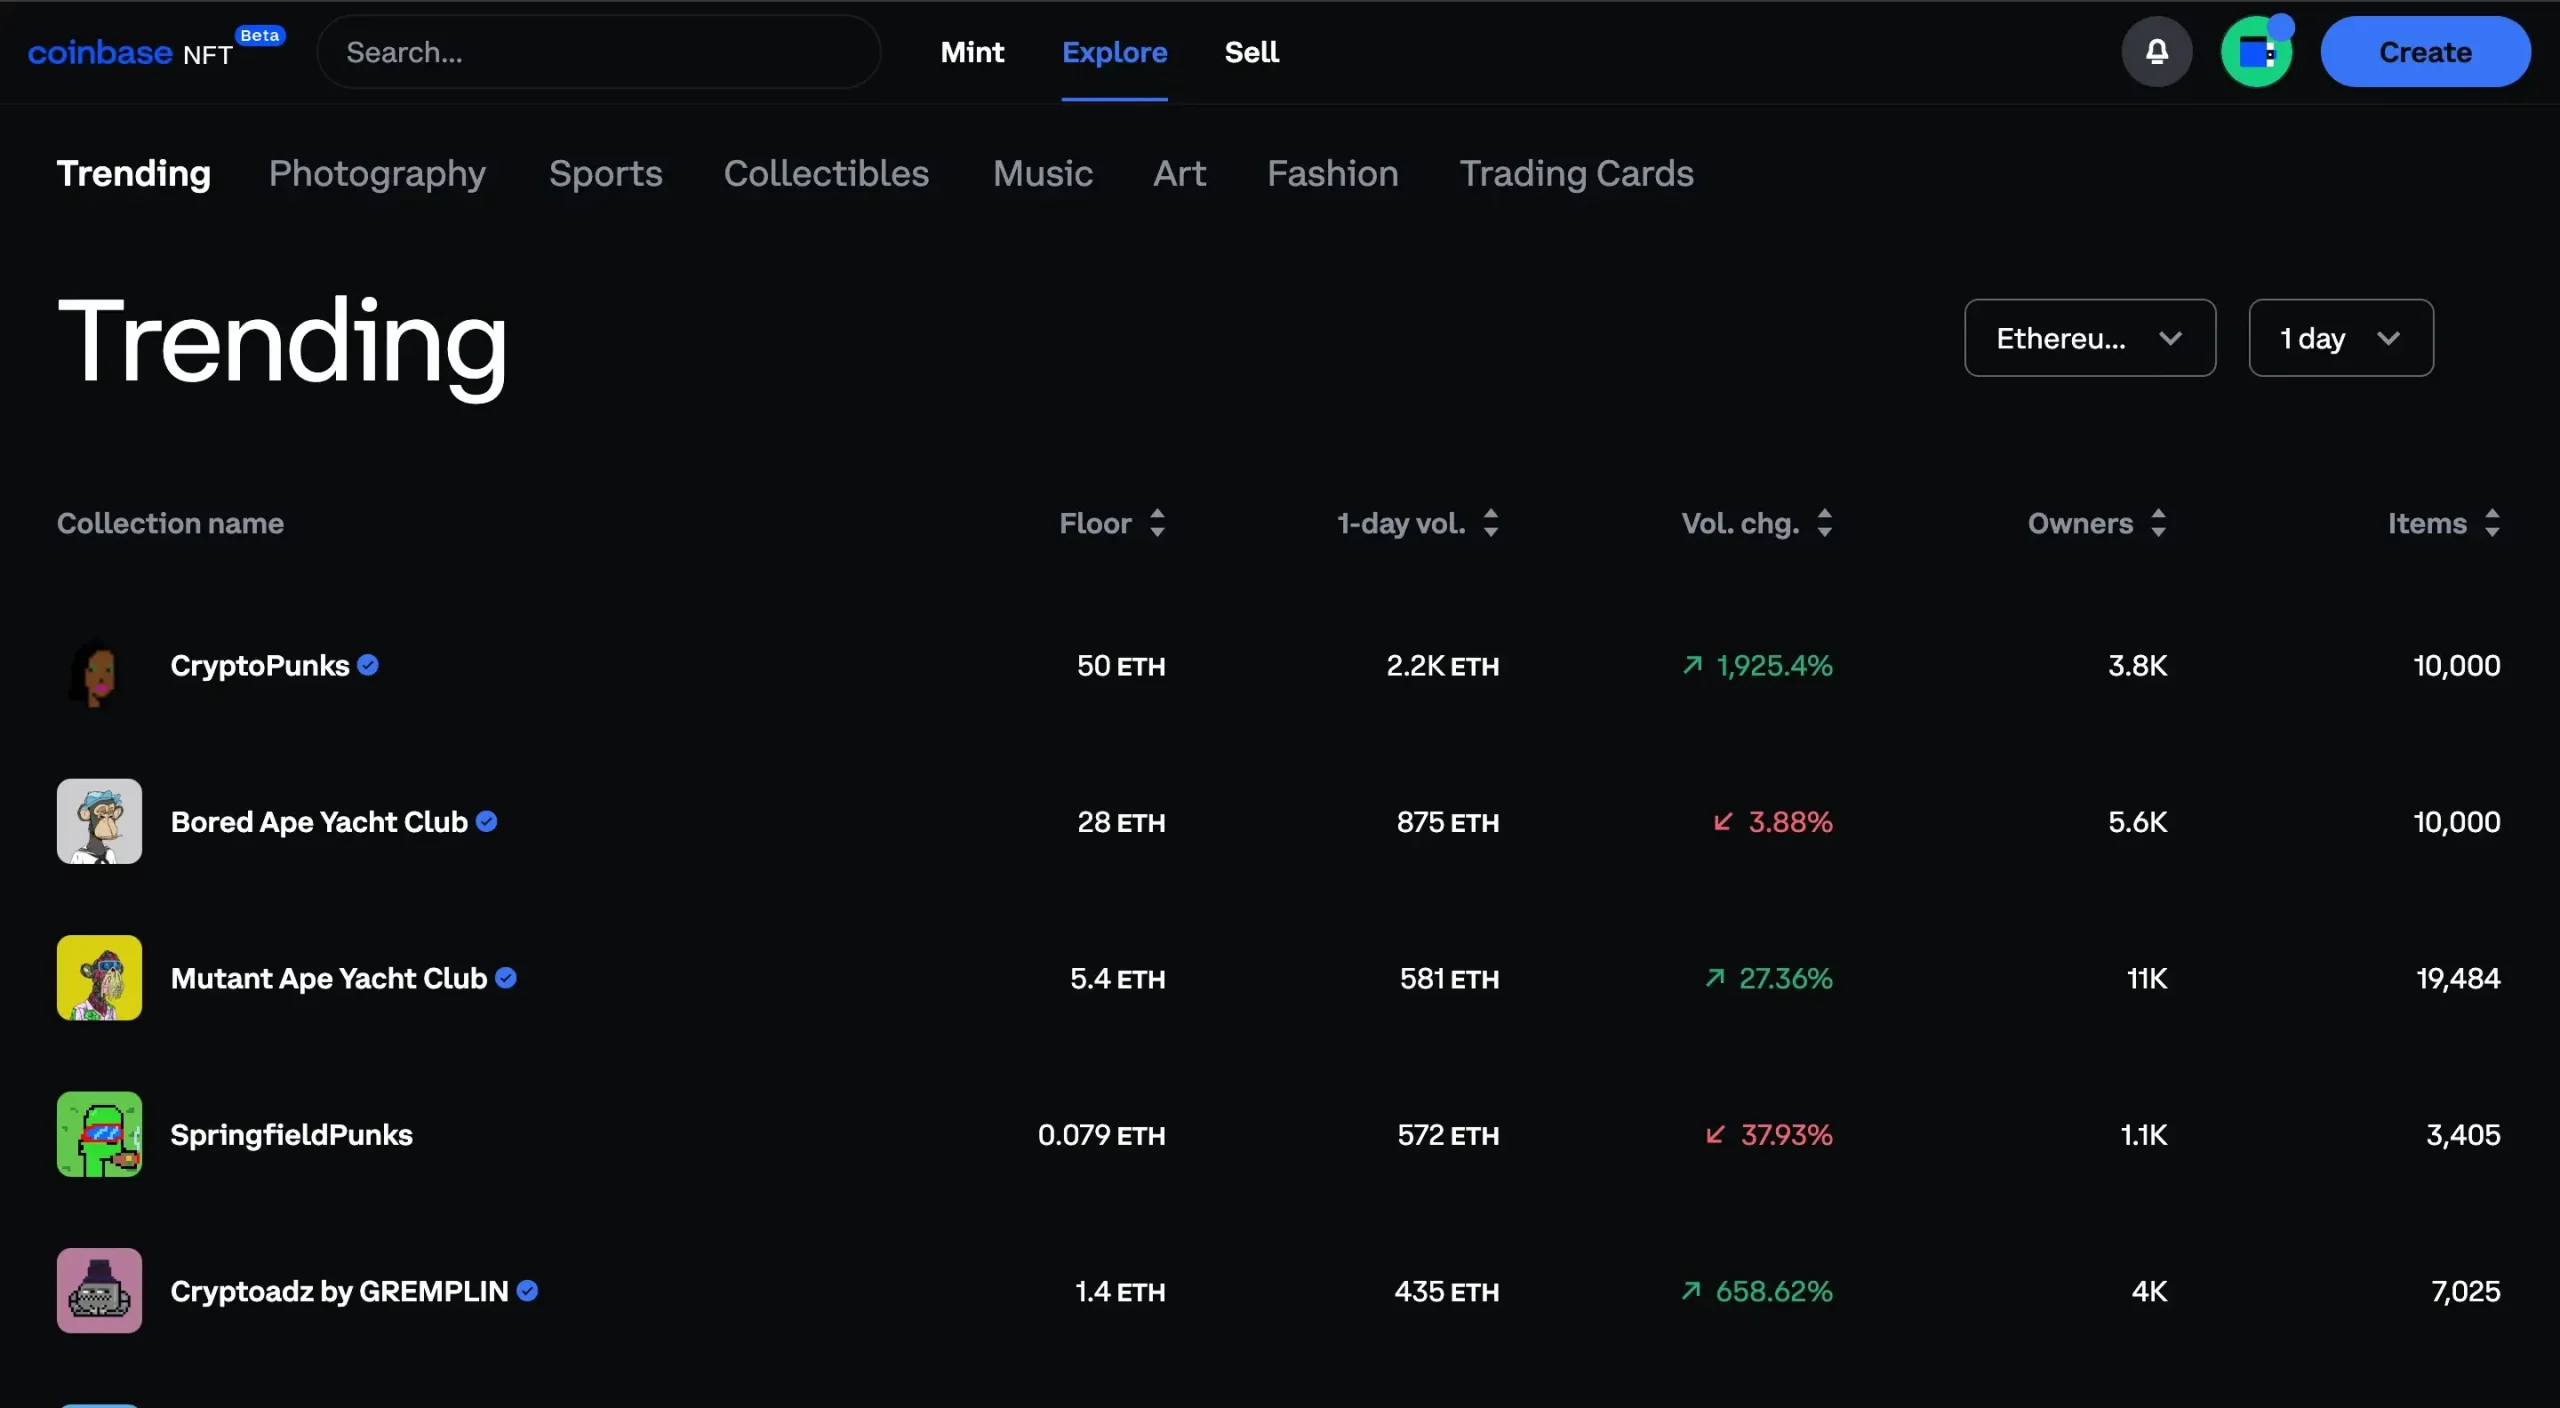Sort by Owners column arrows
Screen dimensions: 2560x1408
pyautogui.click(x=2158, y=523)
